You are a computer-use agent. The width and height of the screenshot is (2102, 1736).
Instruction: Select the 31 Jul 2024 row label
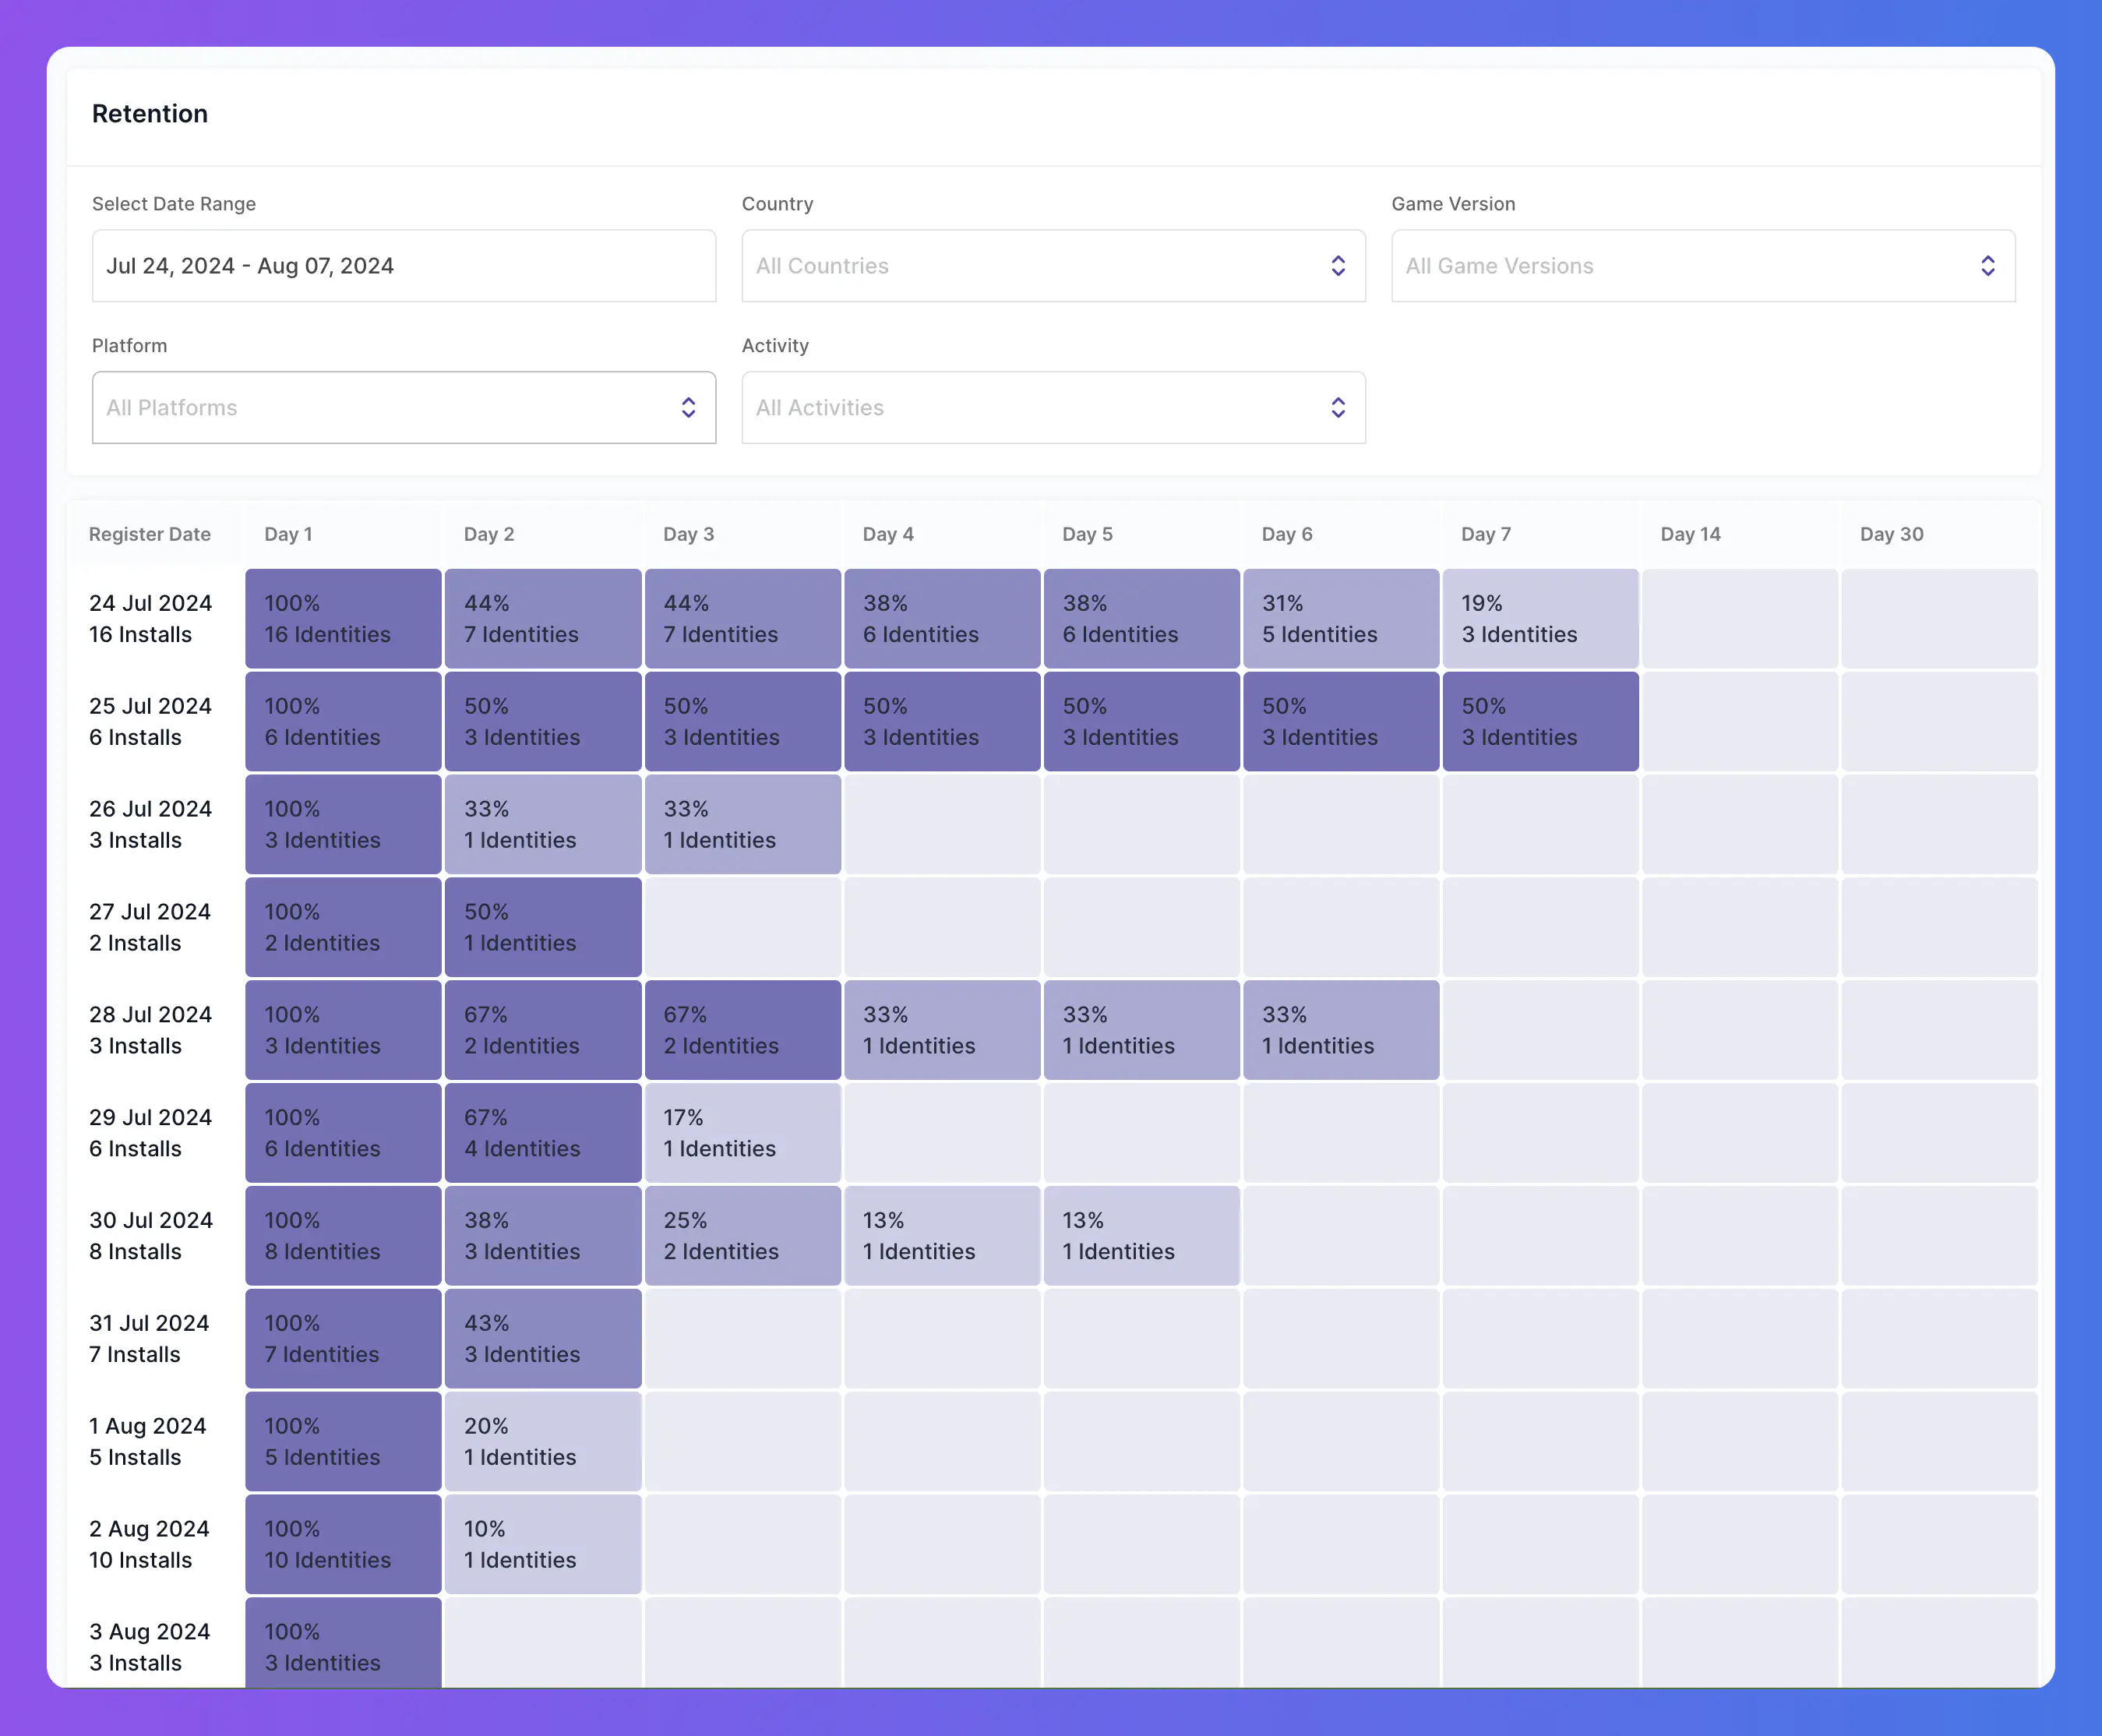coord(149,1340)
